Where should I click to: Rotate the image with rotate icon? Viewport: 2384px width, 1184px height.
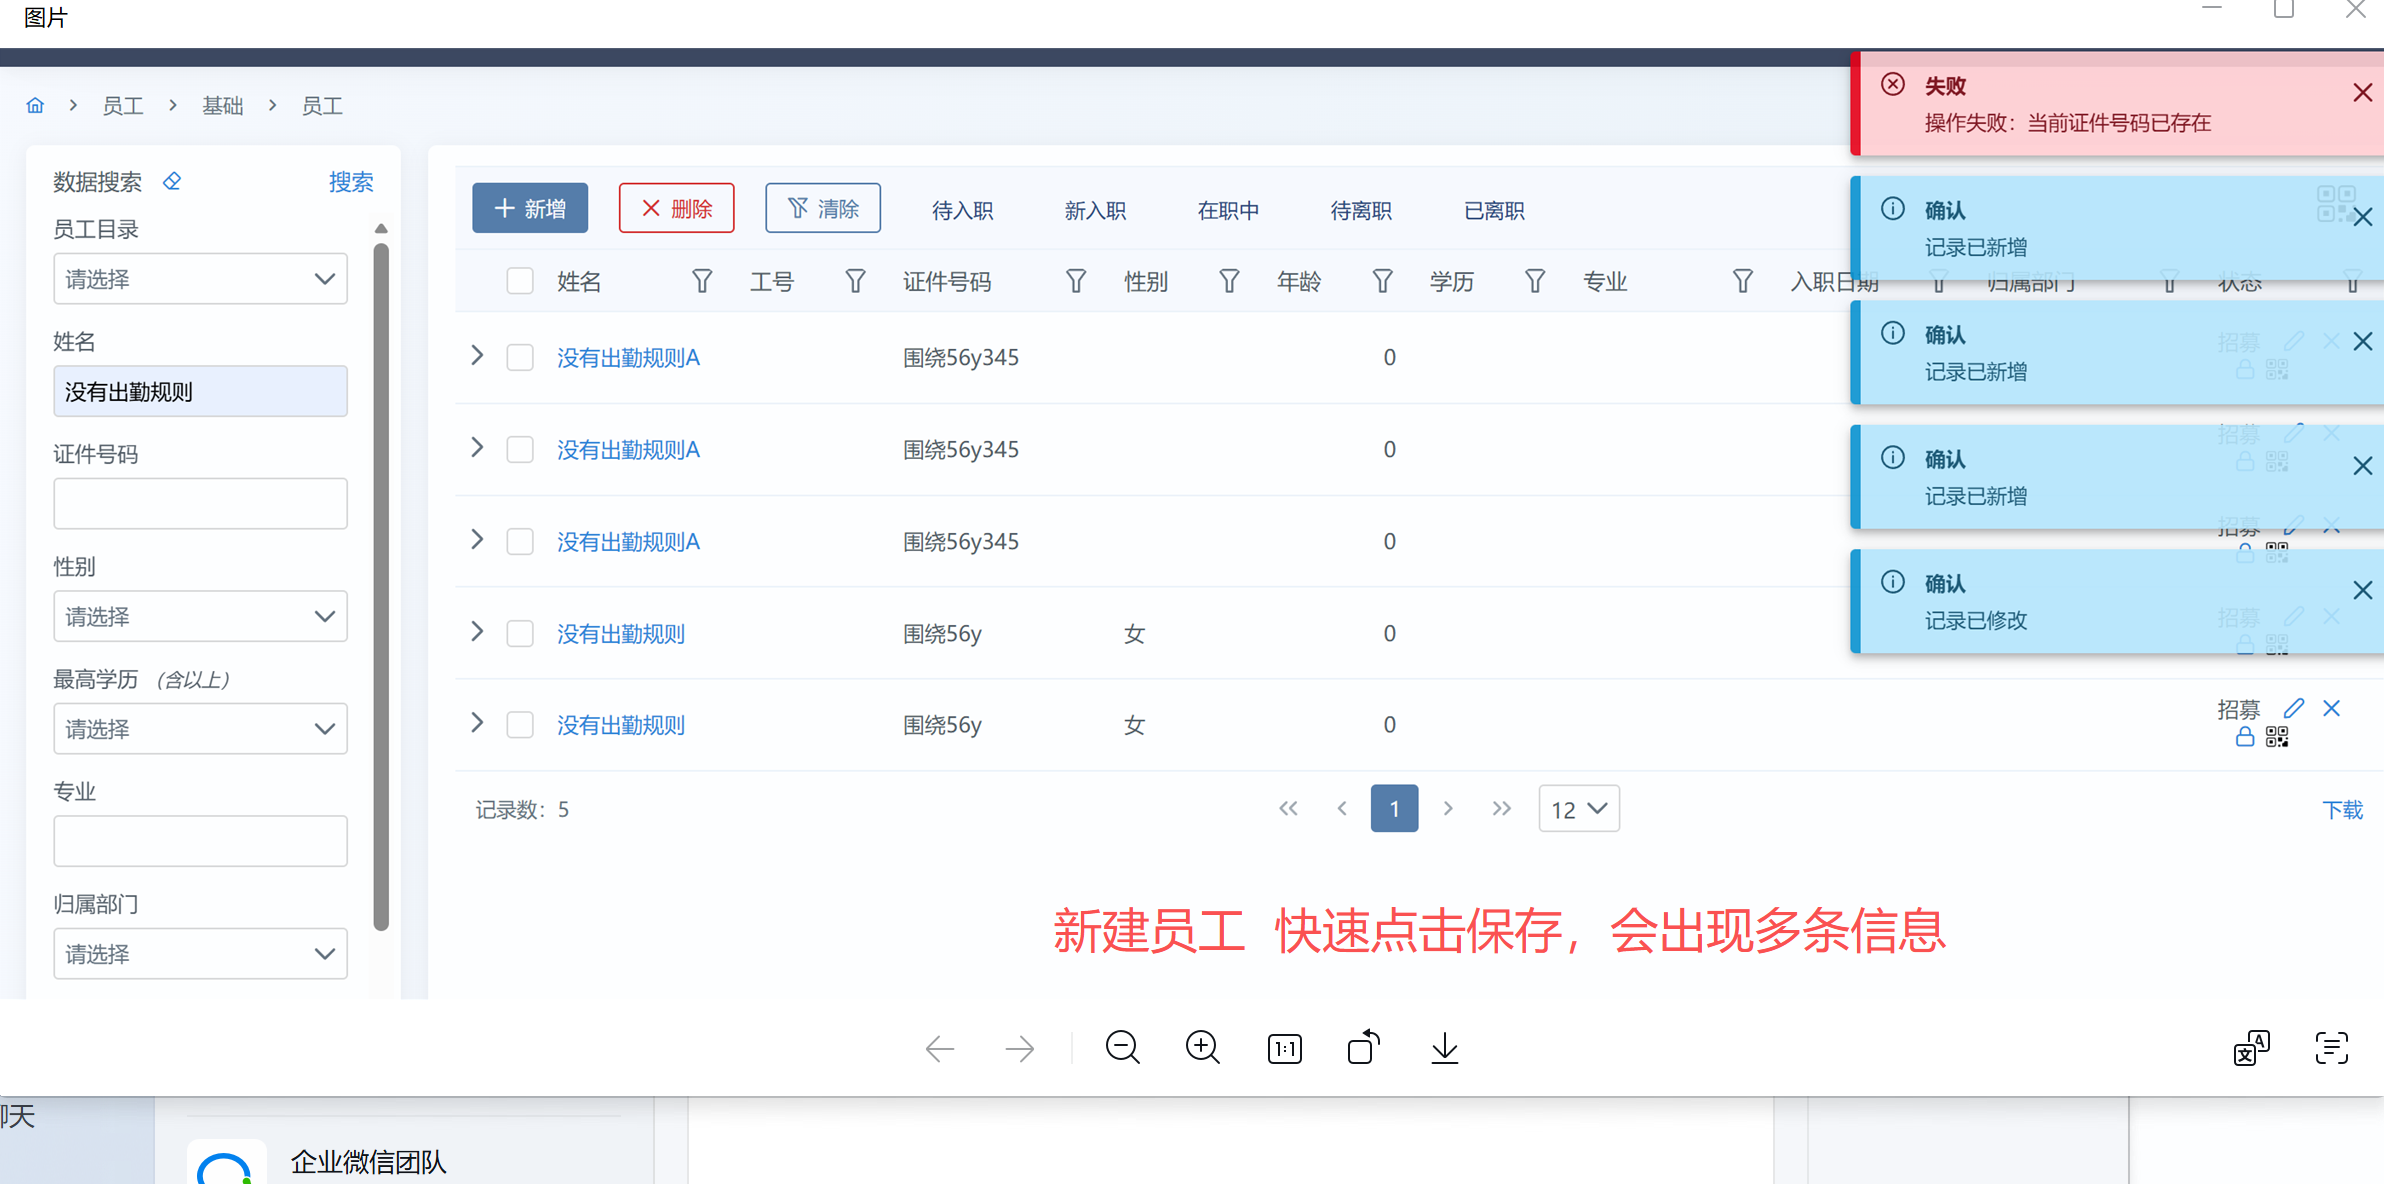[x=1363, y=1048]
